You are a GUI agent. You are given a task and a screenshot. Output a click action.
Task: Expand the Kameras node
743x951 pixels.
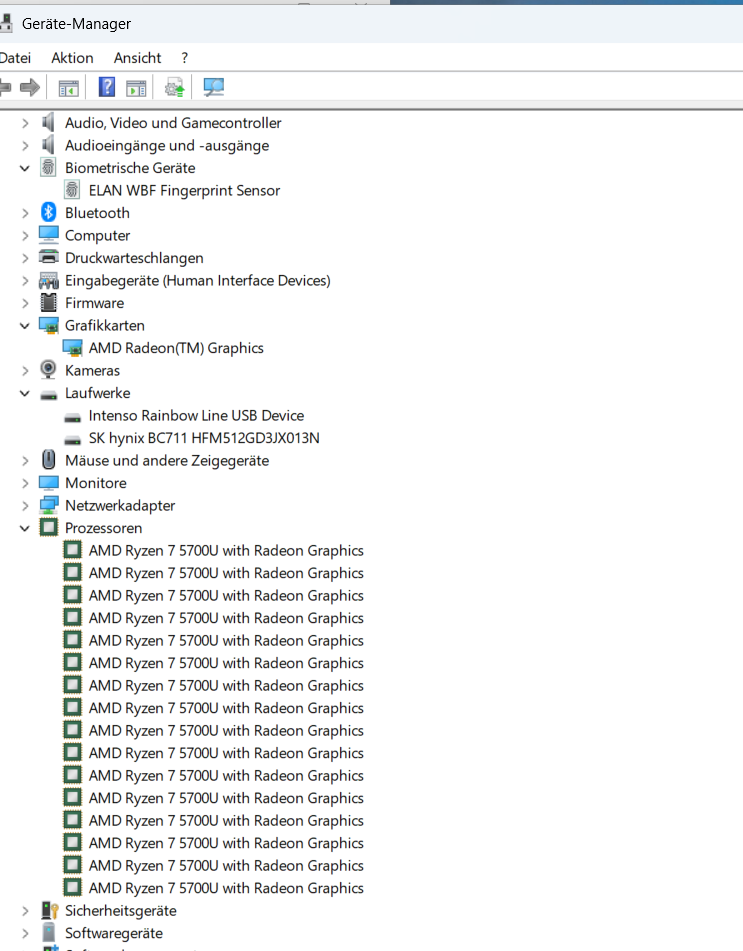25,371
